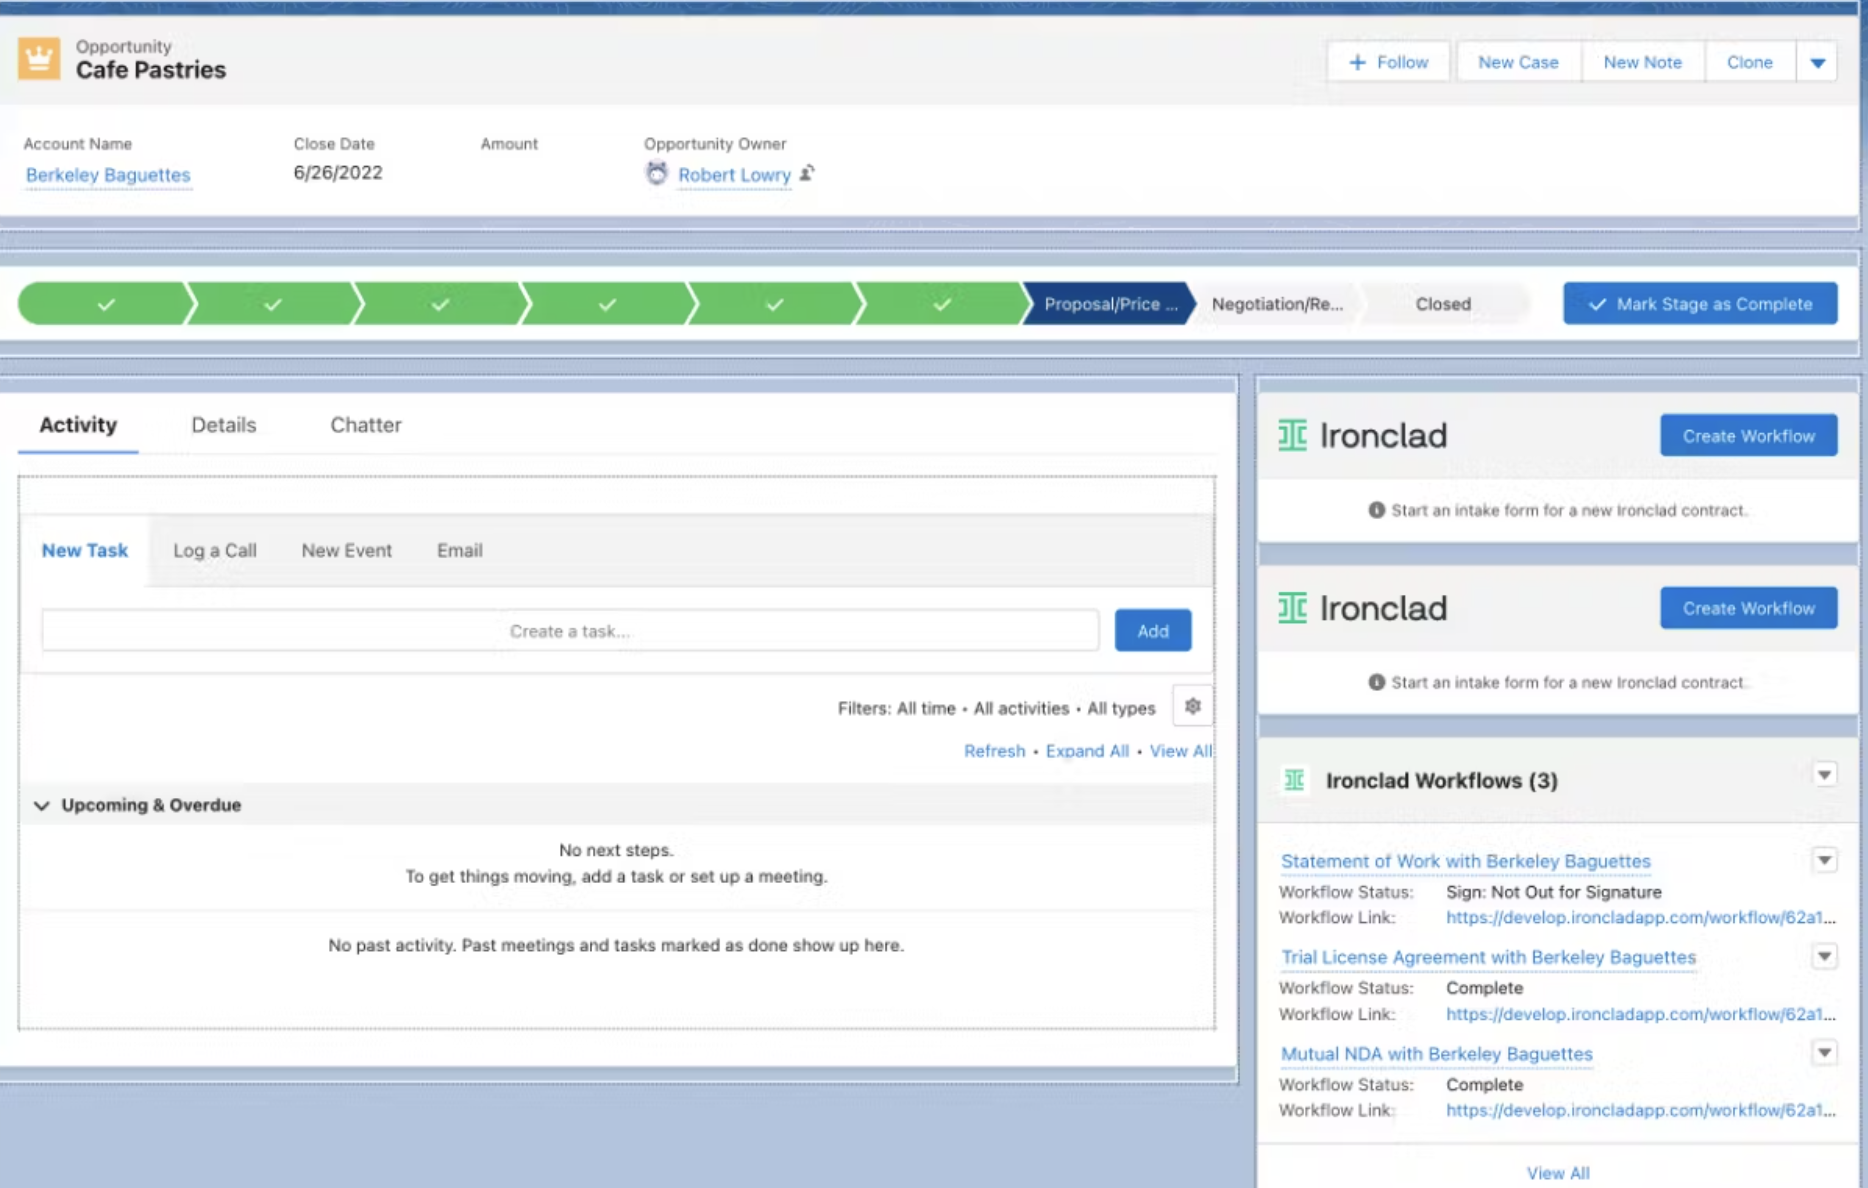This screenshot has width=1868, height=1188.
Task: Open Mutual NDA workflow URL link
Action: pos(1640,1110)
